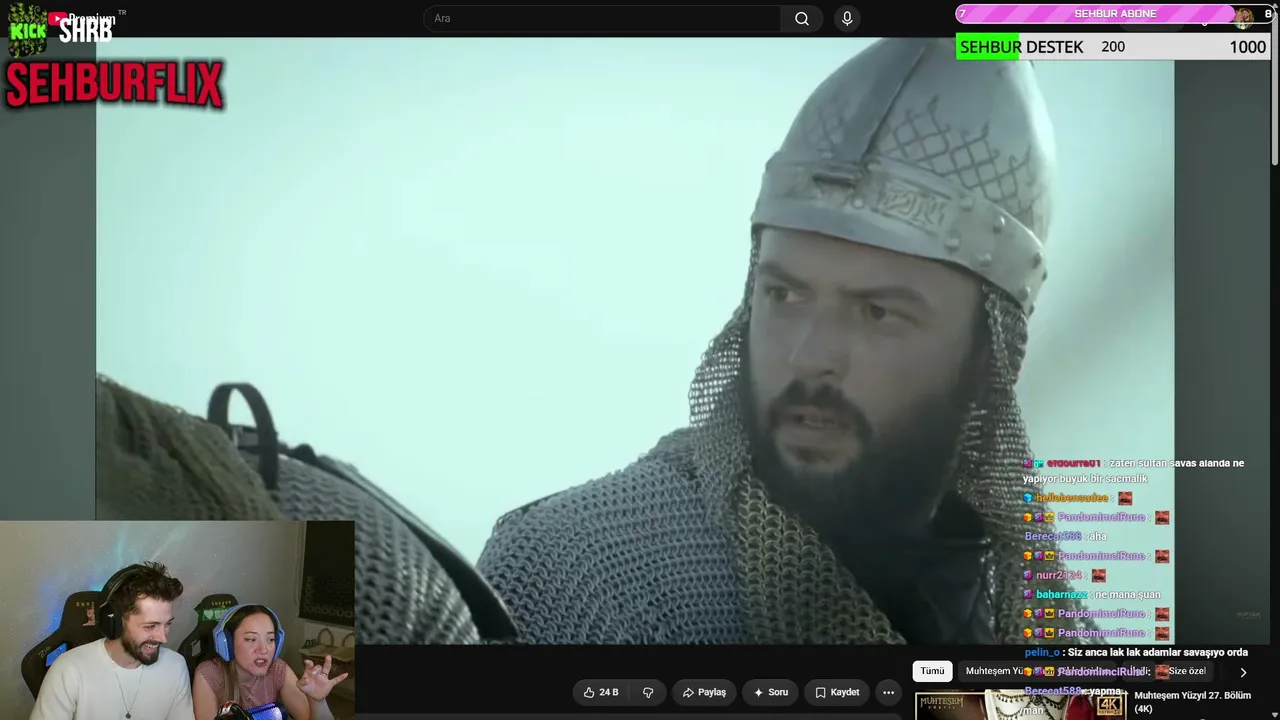
Task: Select the Tümü filter chip
Action: click(932, 671)
